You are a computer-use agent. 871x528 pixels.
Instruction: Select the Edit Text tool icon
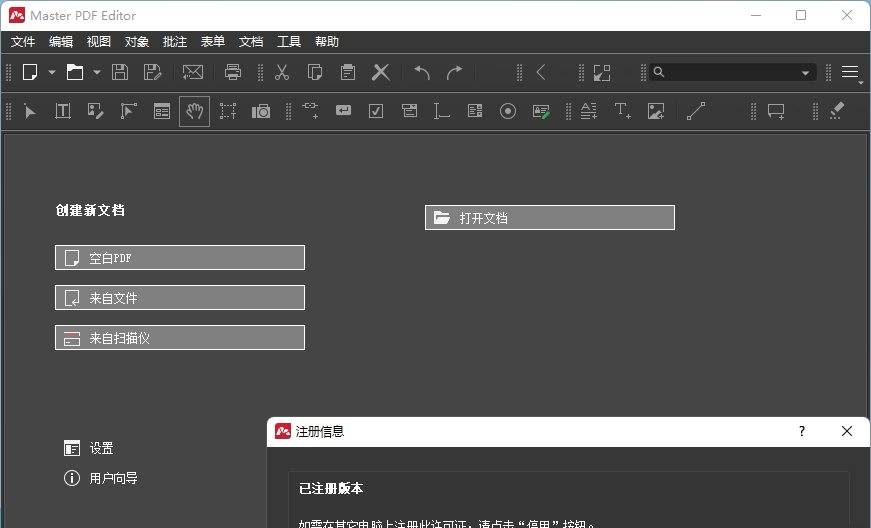click(x=62, y=111)
